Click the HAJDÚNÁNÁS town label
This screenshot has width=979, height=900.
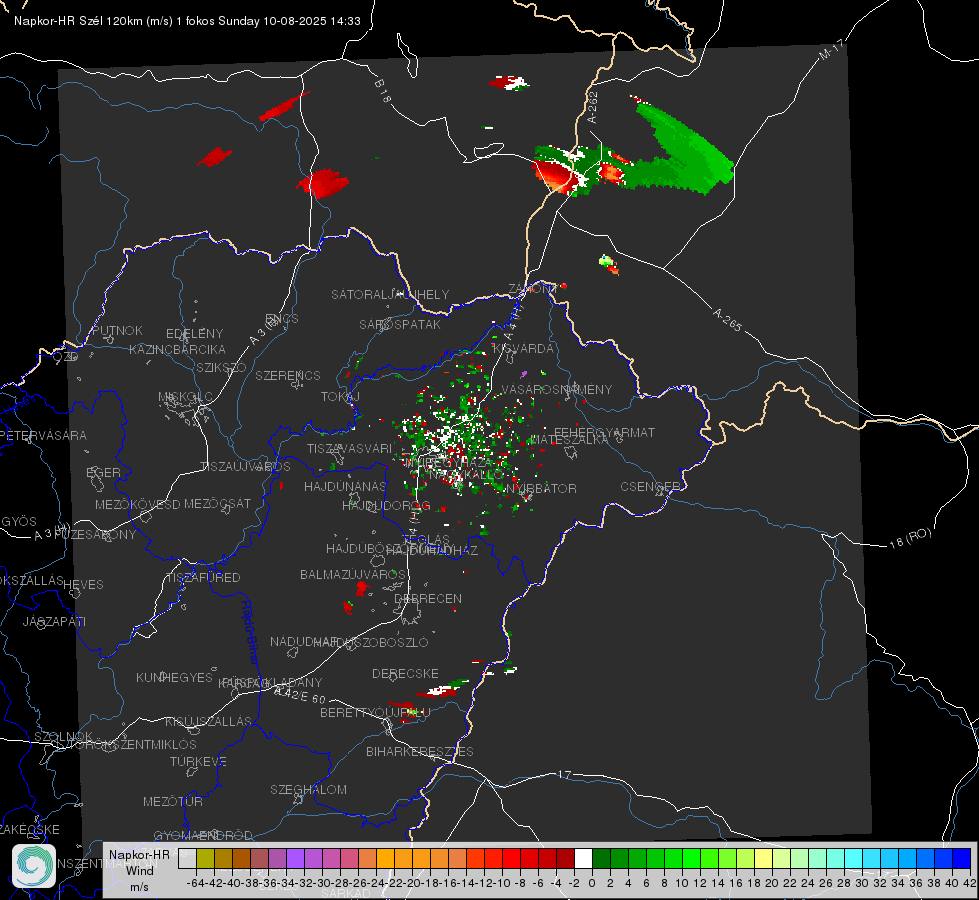(x=345, y=486)
